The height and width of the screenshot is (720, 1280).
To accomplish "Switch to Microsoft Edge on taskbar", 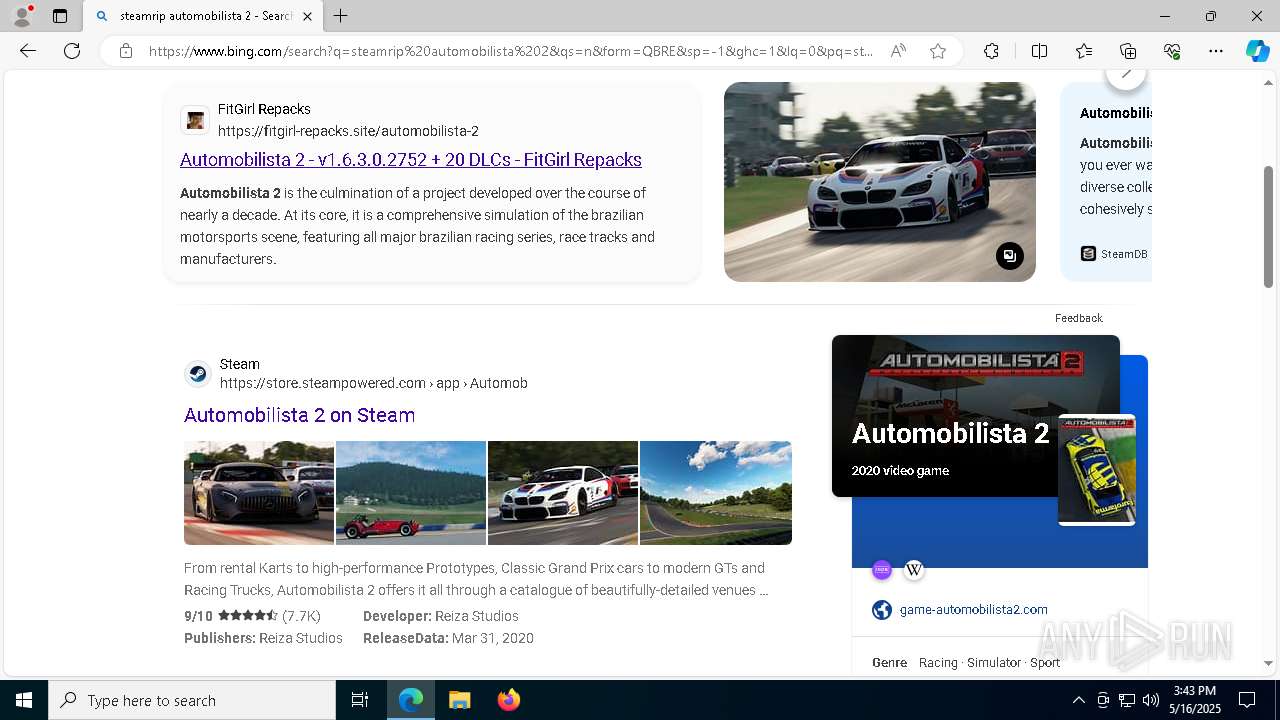I will coord(411,700).
